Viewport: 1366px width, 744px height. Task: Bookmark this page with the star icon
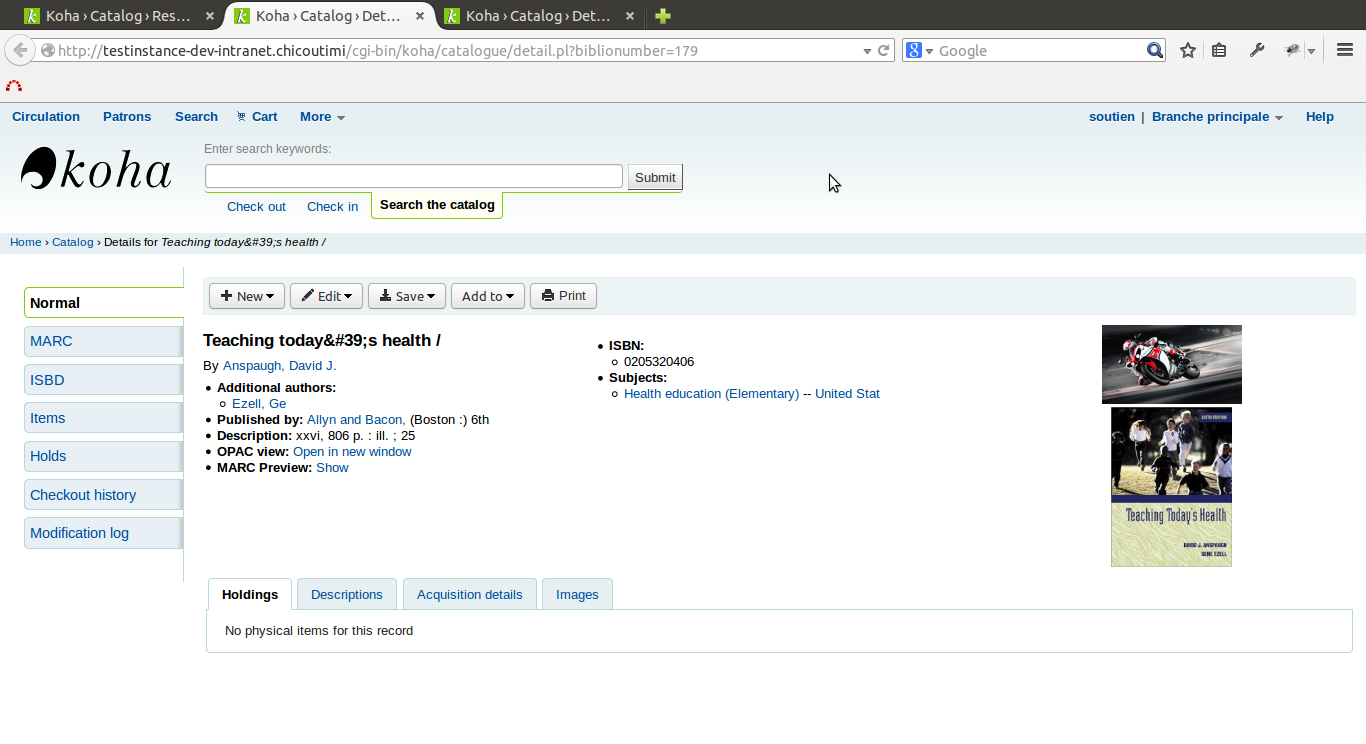(1187, 50)
